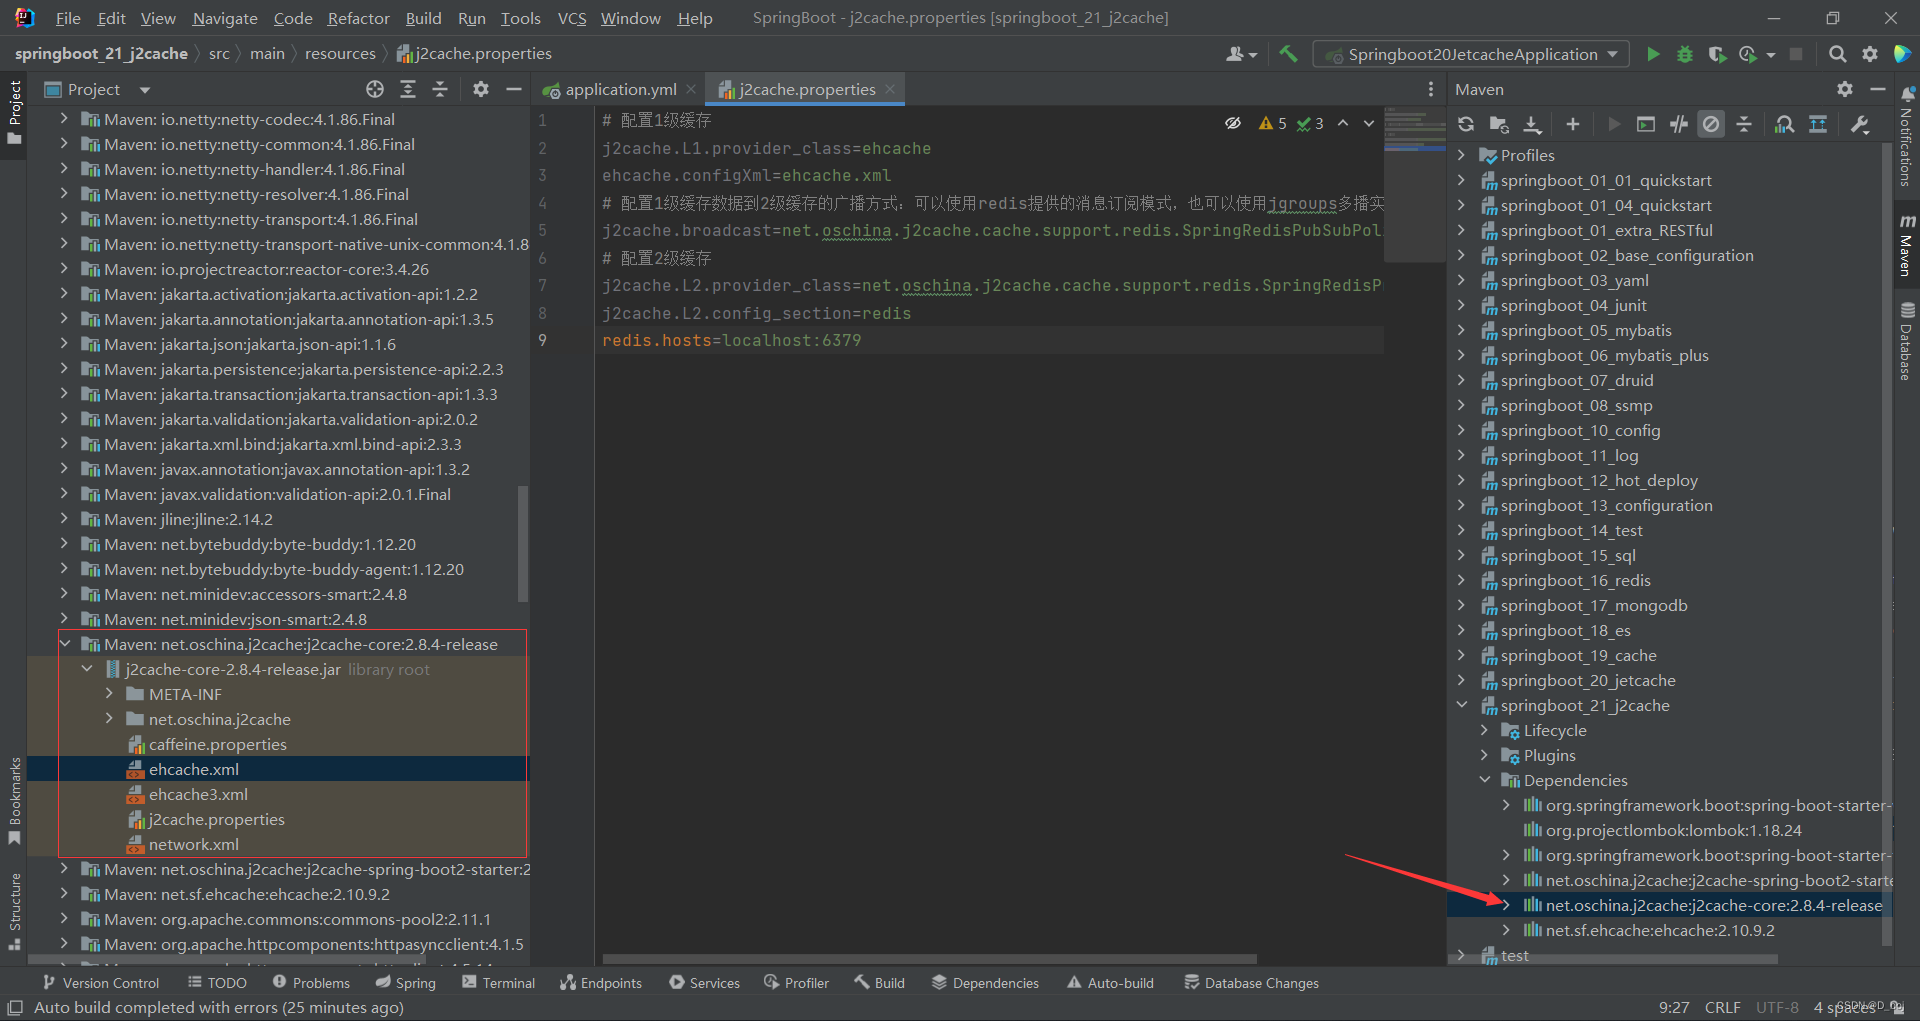Hide the Project tool window
Viewport: 1920px width, 1021px height.
[x=514, y=89]
